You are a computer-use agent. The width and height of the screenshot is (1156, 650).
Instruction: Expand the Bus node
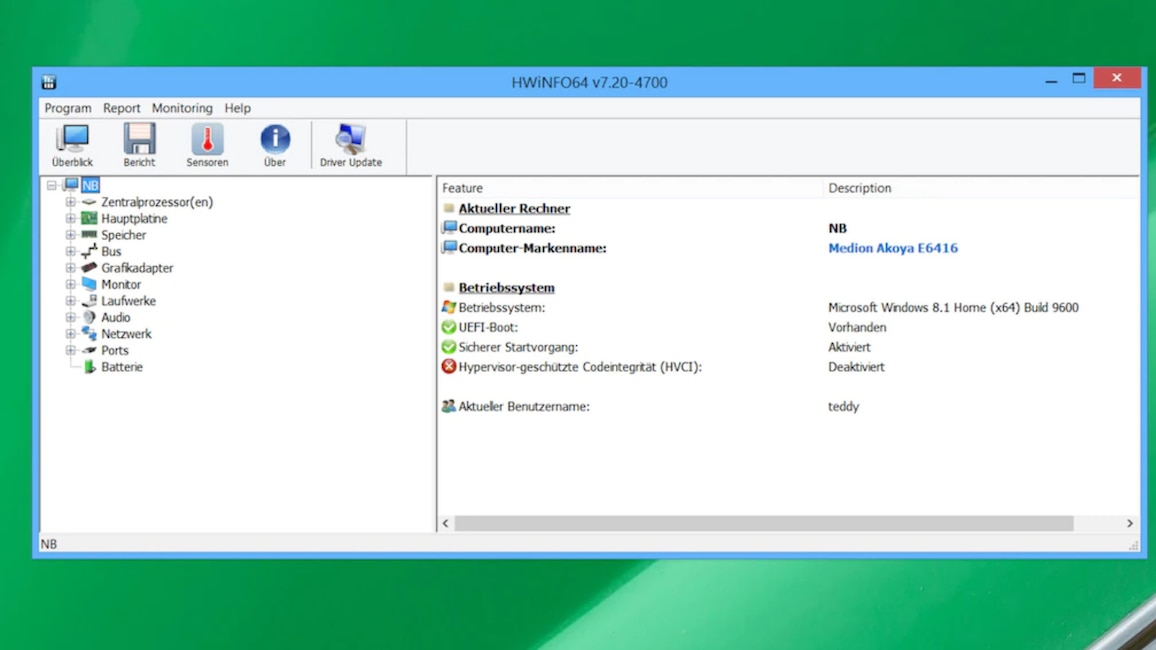click(x=70, y=251)
